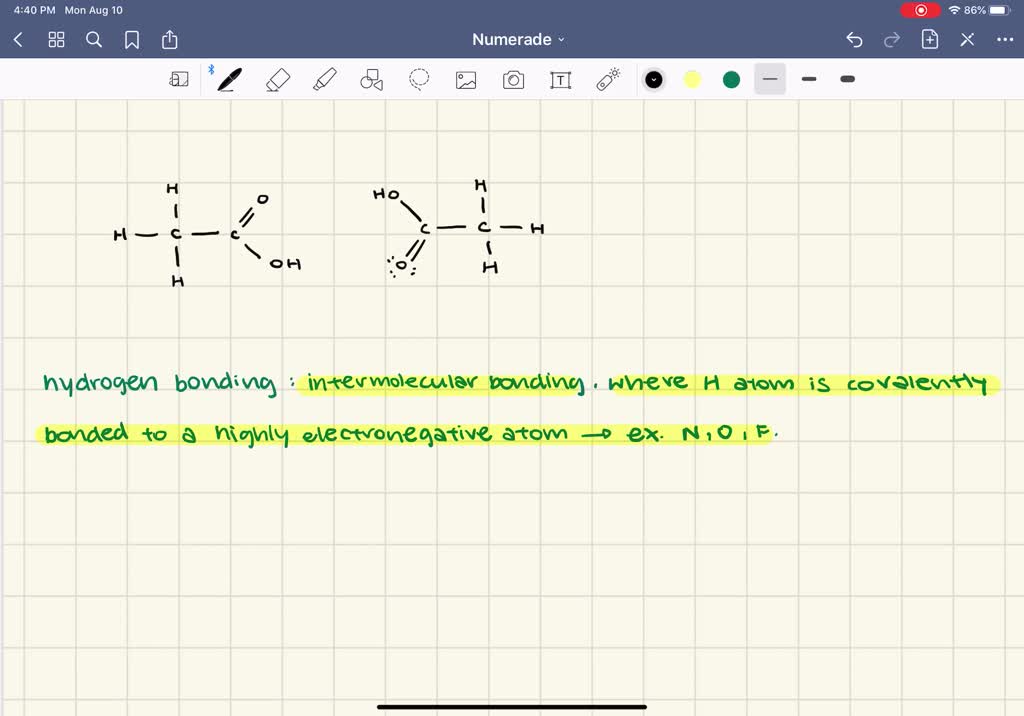1024x716 pixels.
Task: Select the Text box tool
Action: 560,79
